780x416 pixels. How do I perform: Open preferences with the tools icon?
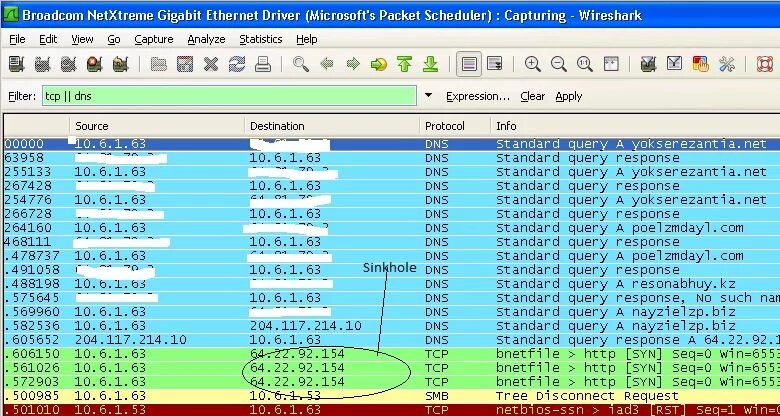tap(727, 64)
